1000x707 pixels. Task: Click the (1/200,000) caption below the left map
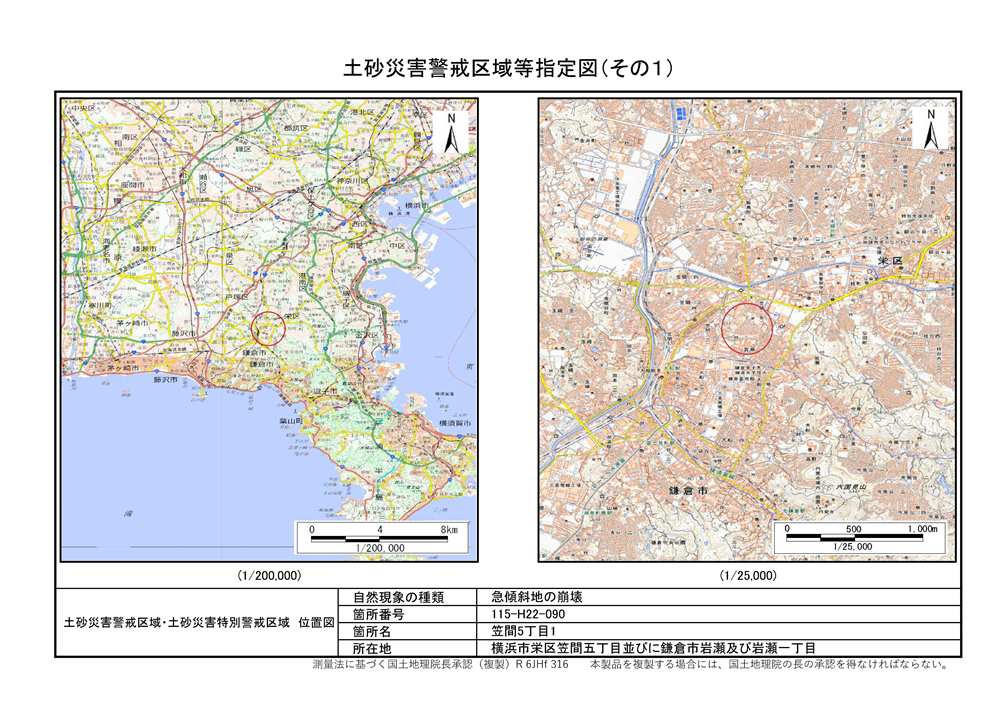(x=269, y=576)
